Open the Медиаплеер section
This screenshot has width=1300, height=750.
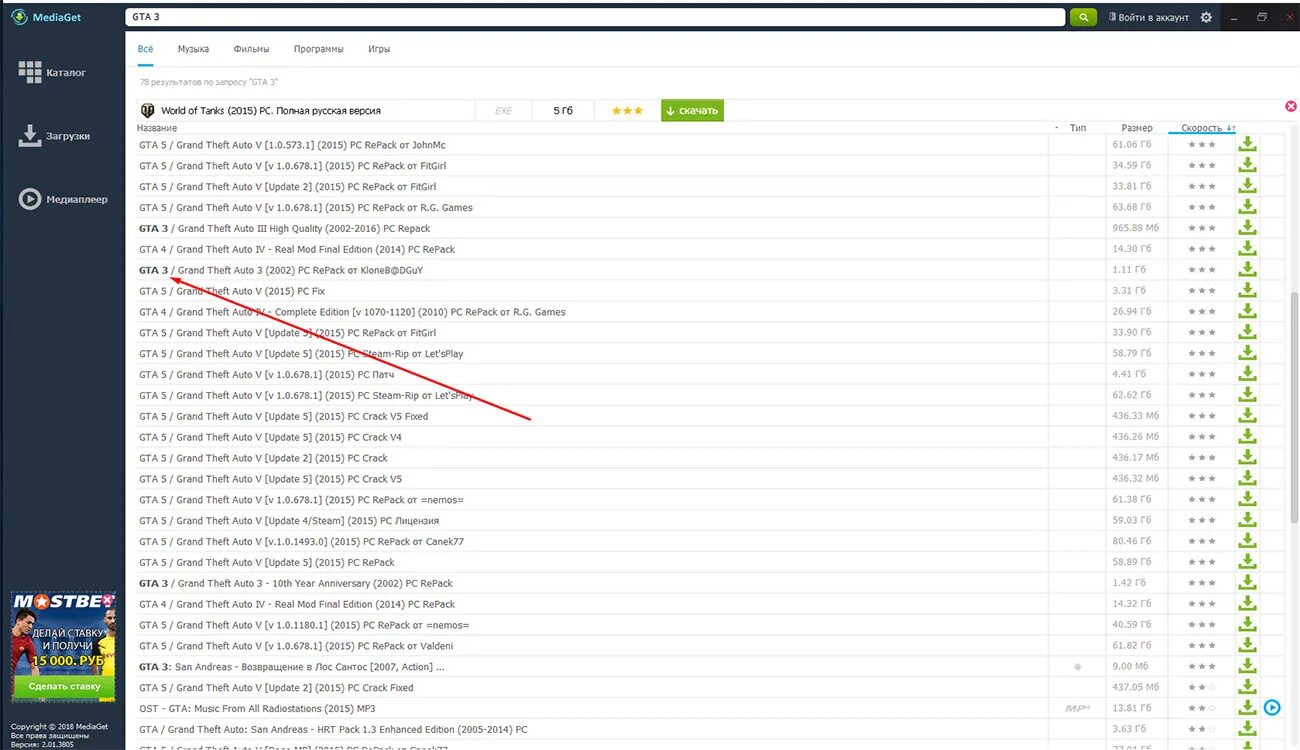(63, 199)
